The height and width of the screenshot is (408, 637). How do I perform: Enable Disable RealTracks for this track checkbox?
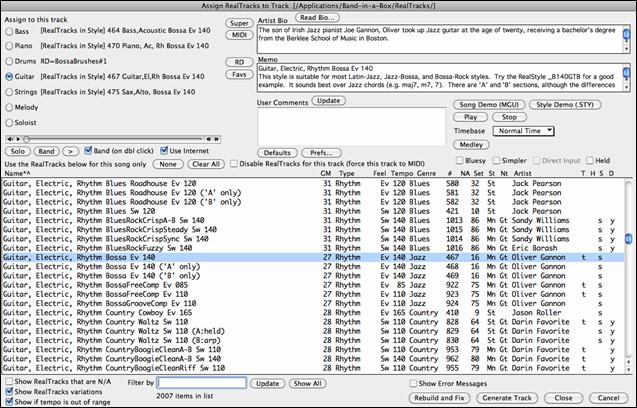[x=234, y=164]
